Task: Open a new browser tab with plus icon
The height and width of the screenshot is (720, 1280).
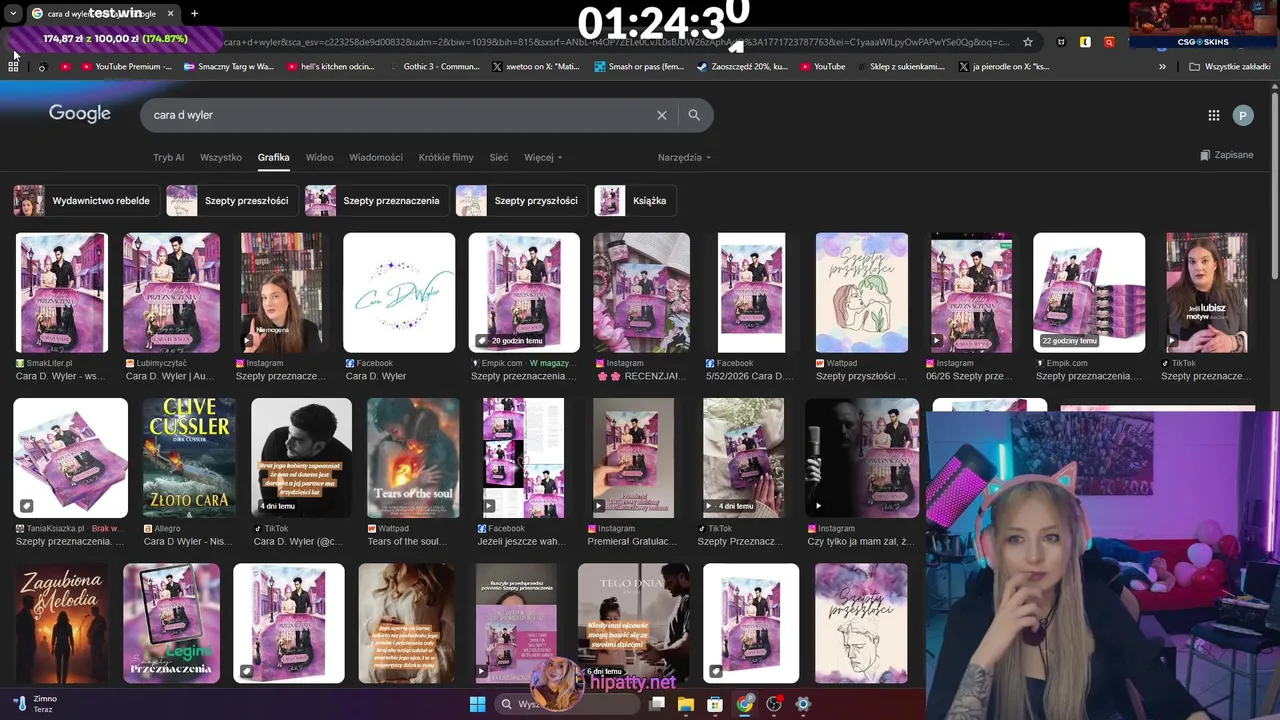Action: click(x=194, y=13)
